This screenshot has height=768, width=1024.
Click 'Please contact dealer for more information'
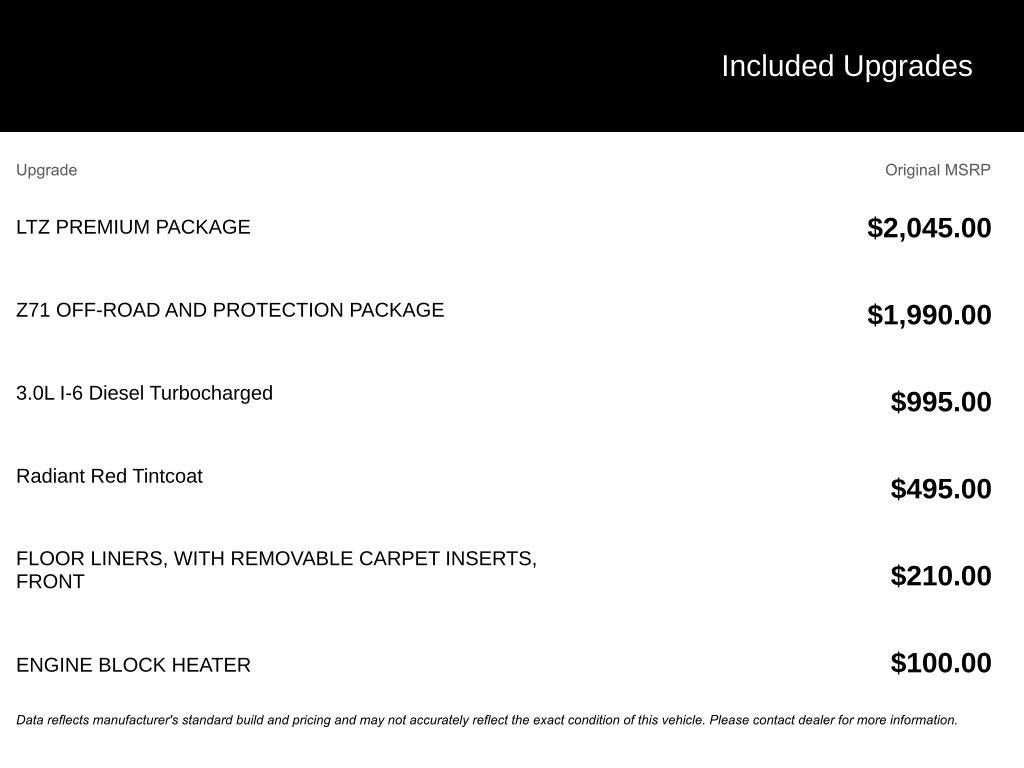click(x=833, y=720)
